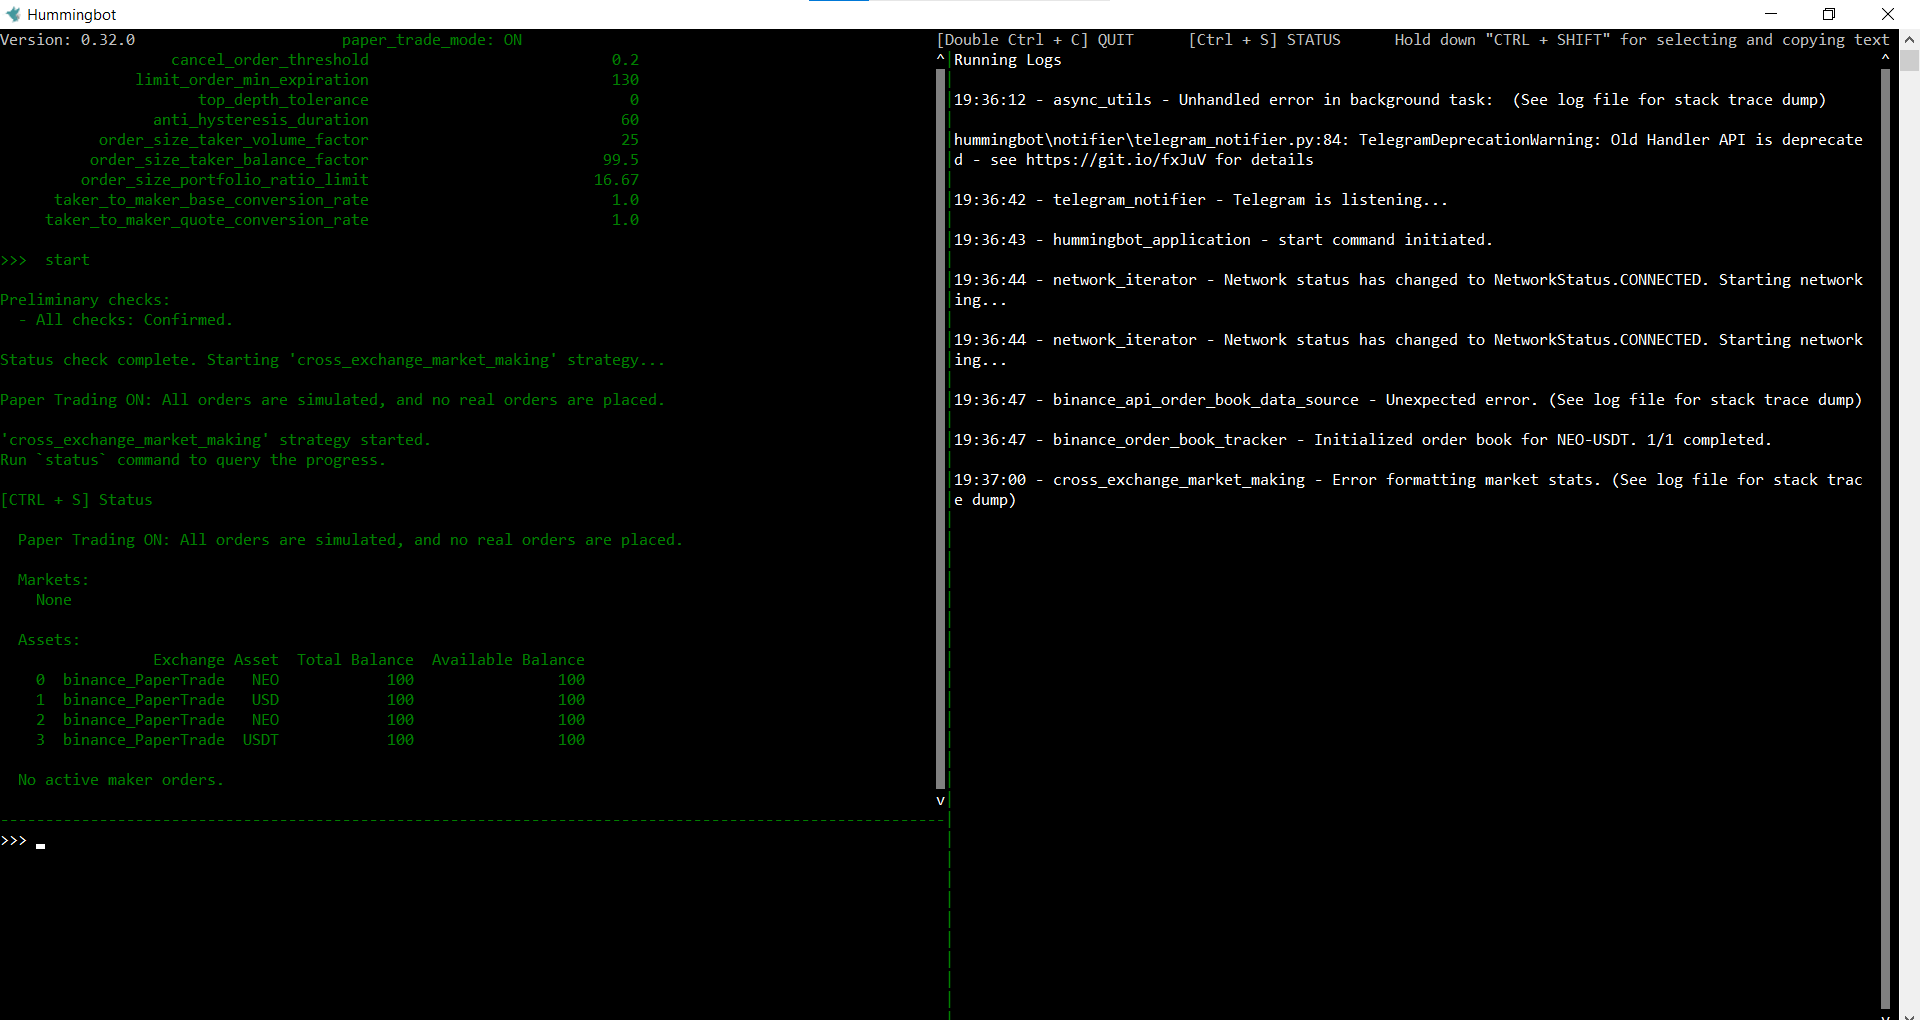Click the '[Ctrl + S] STATUS' hint

(x=1264, y=40)
